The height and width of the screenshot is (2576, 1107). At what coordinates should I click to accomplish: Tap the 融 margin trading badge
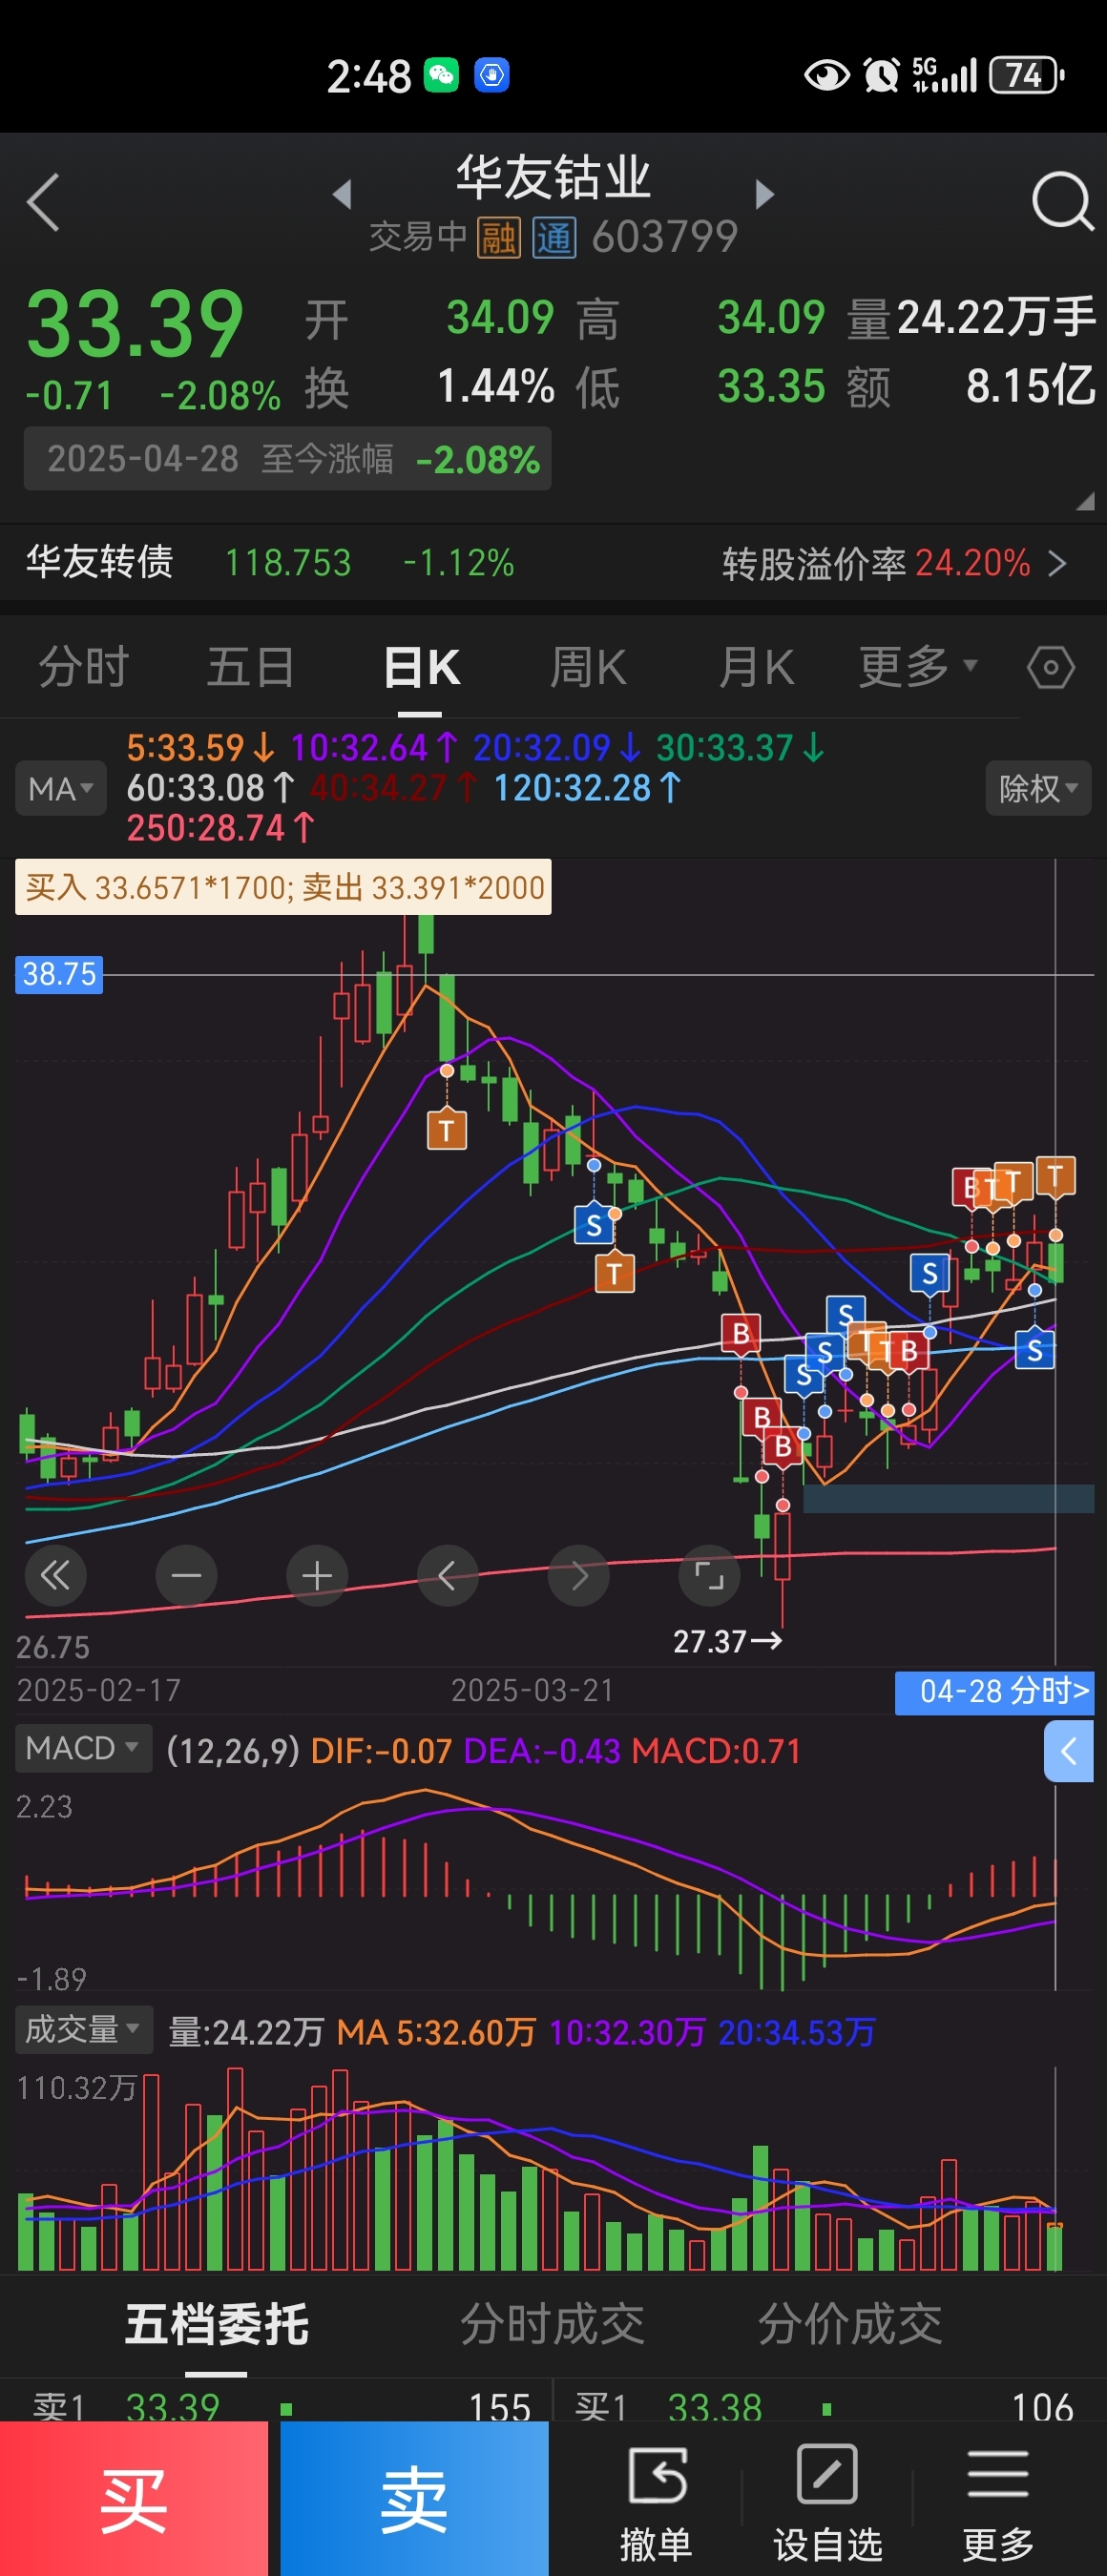click(498, 238)
